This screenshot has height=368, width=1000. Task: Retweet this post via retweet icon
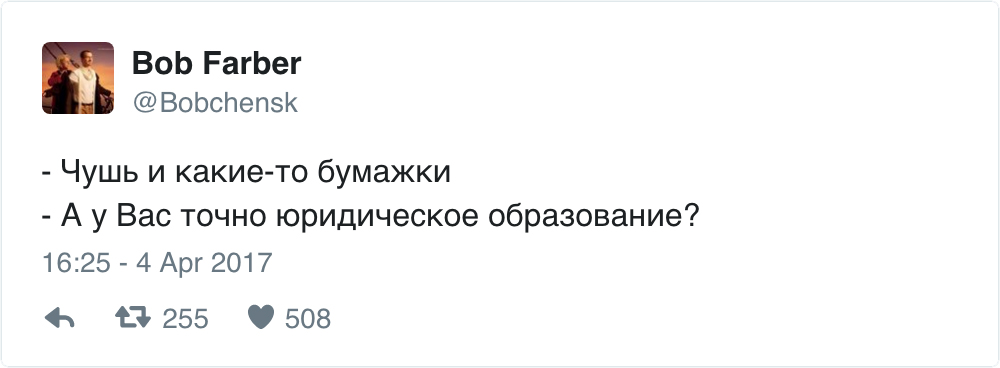(133, 317)
